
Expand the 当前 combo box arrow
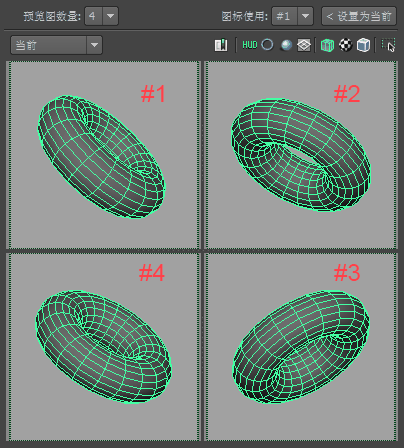coord(94,45)
